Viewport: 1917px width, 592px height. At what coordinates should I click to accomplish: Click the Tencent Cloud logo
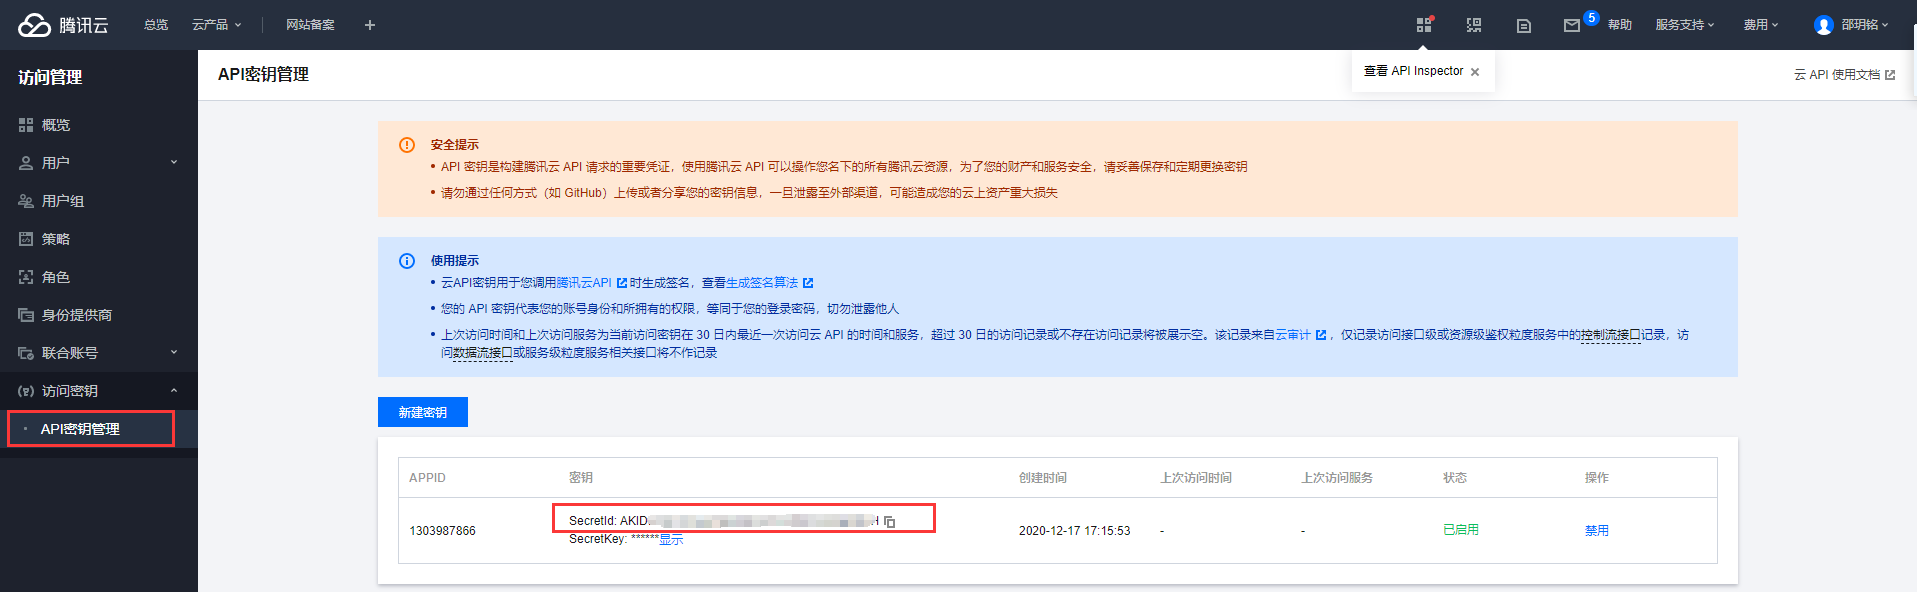pos(63,25)
